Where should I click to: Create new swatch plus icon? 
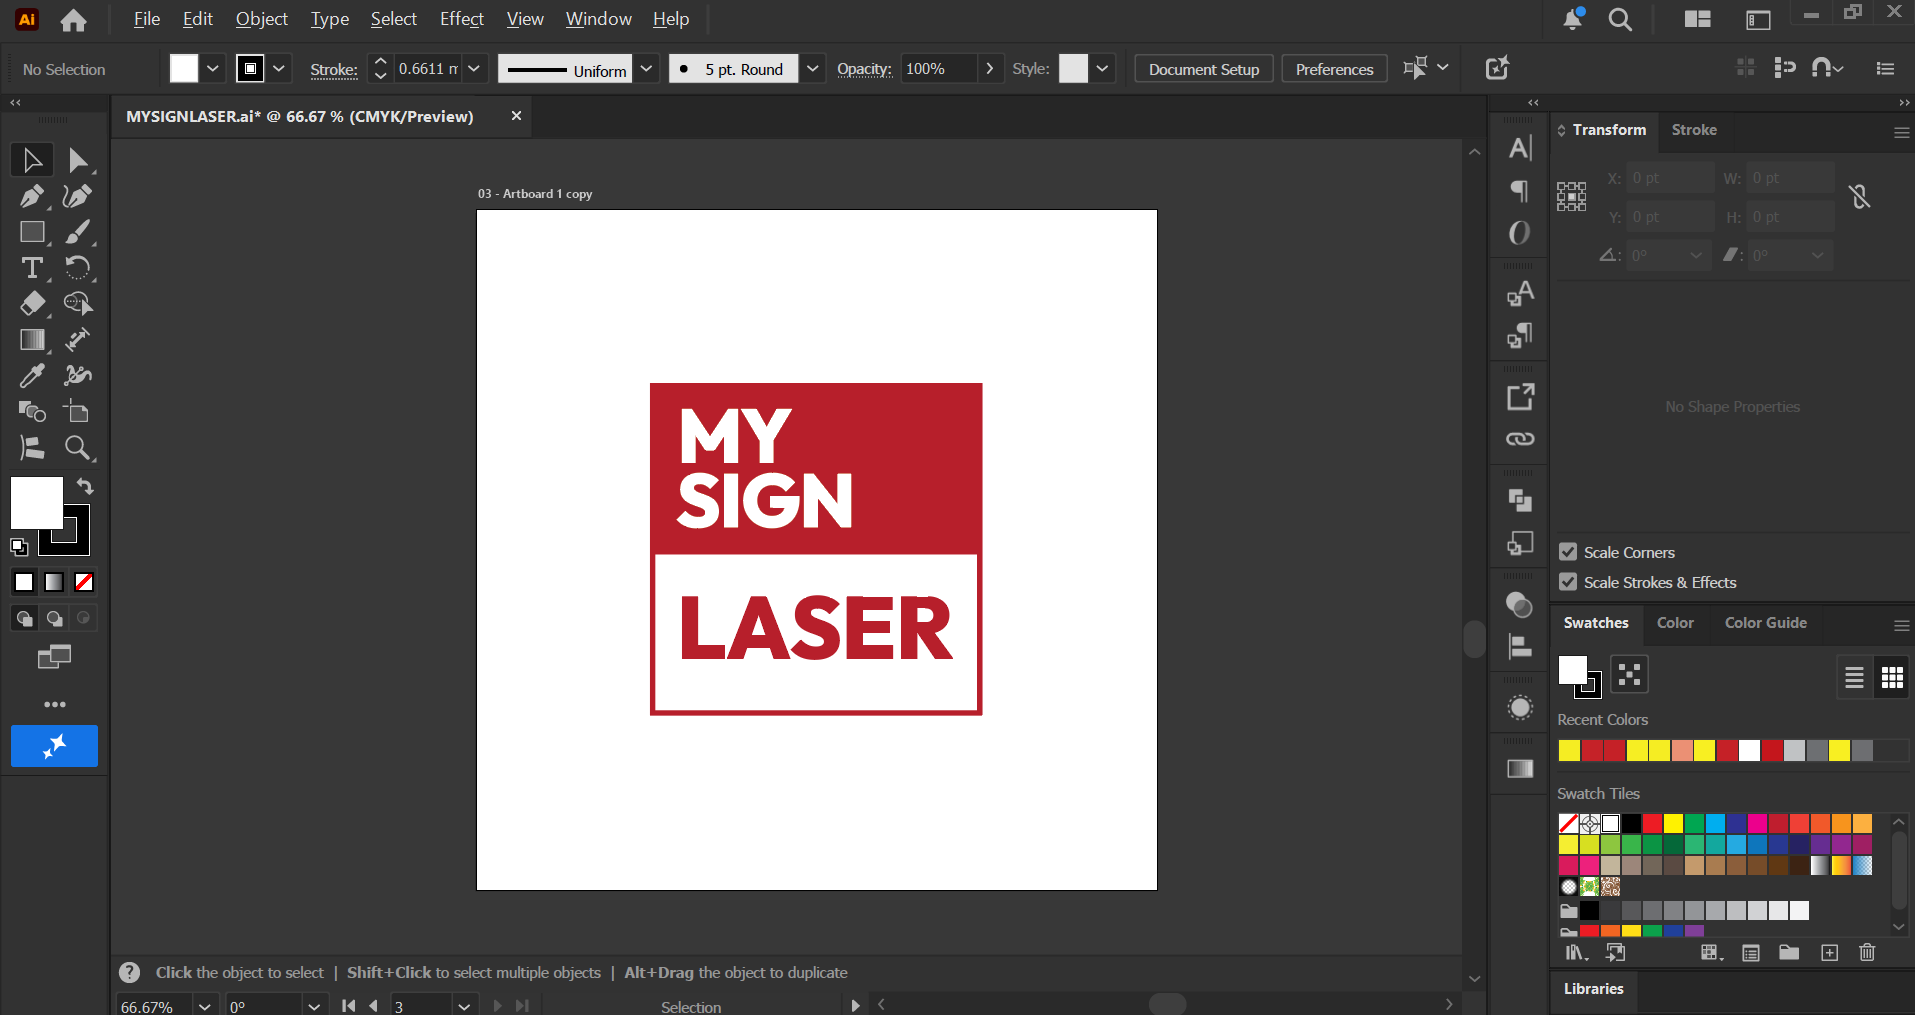click(1829, 953)
